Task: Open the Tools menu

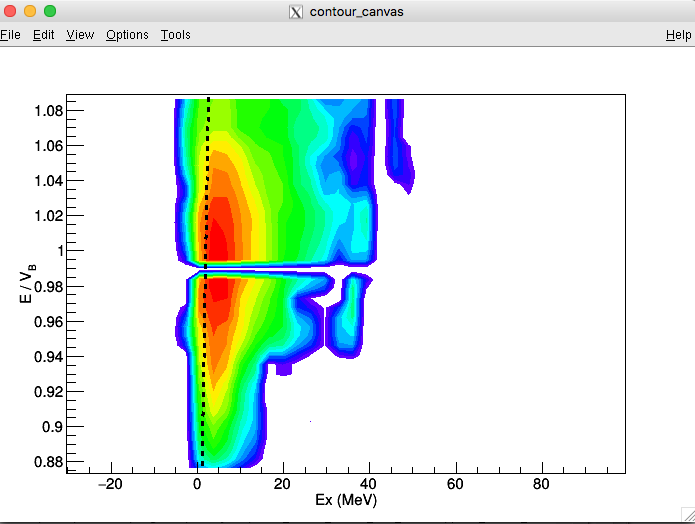Action: [x=176, y=35]
